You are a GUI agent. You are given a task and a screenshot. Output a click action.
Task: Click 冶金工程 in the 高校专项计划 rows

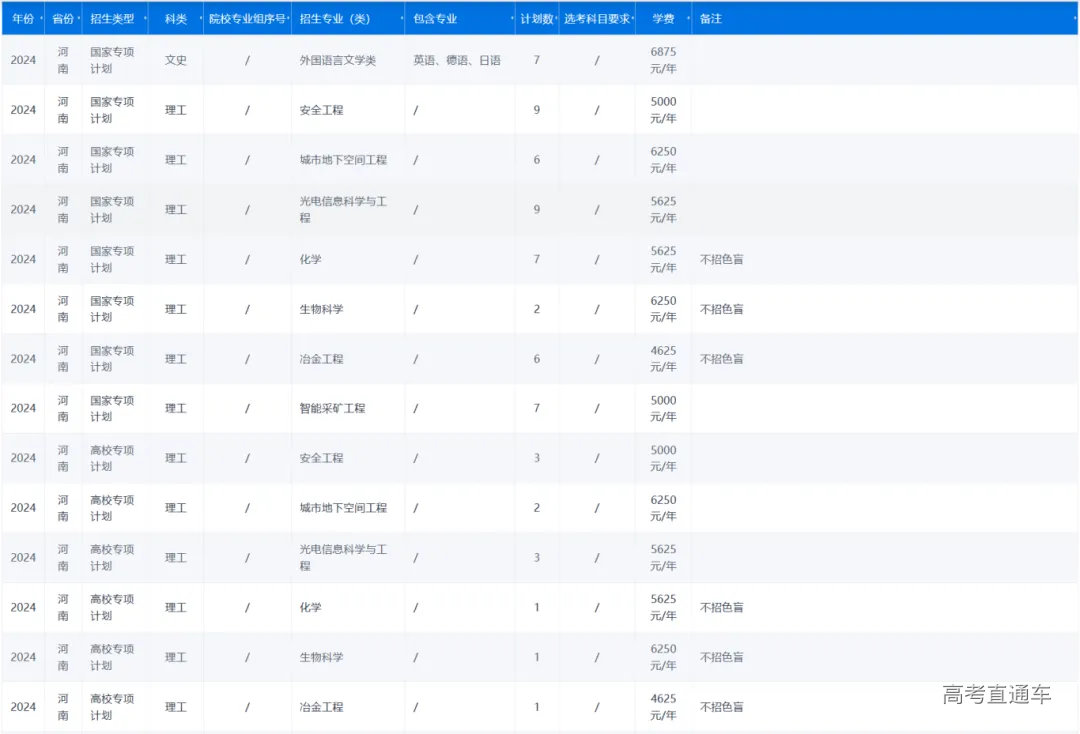point(321,707)
